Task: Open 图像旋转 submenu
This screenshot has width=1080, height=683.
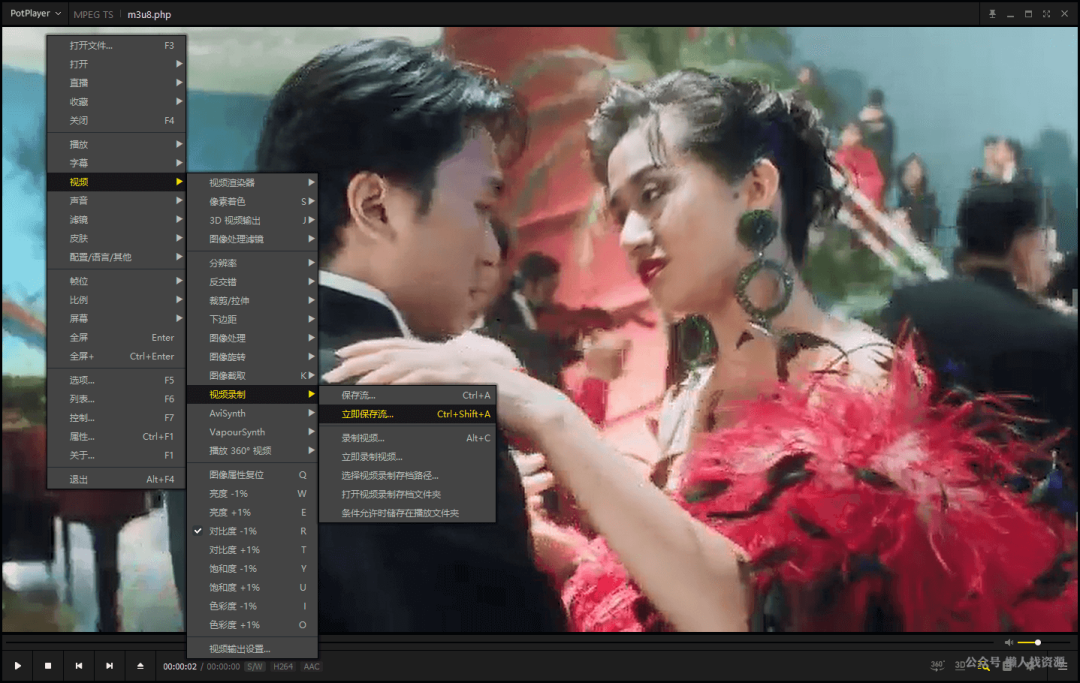Action: coord(252,357)
